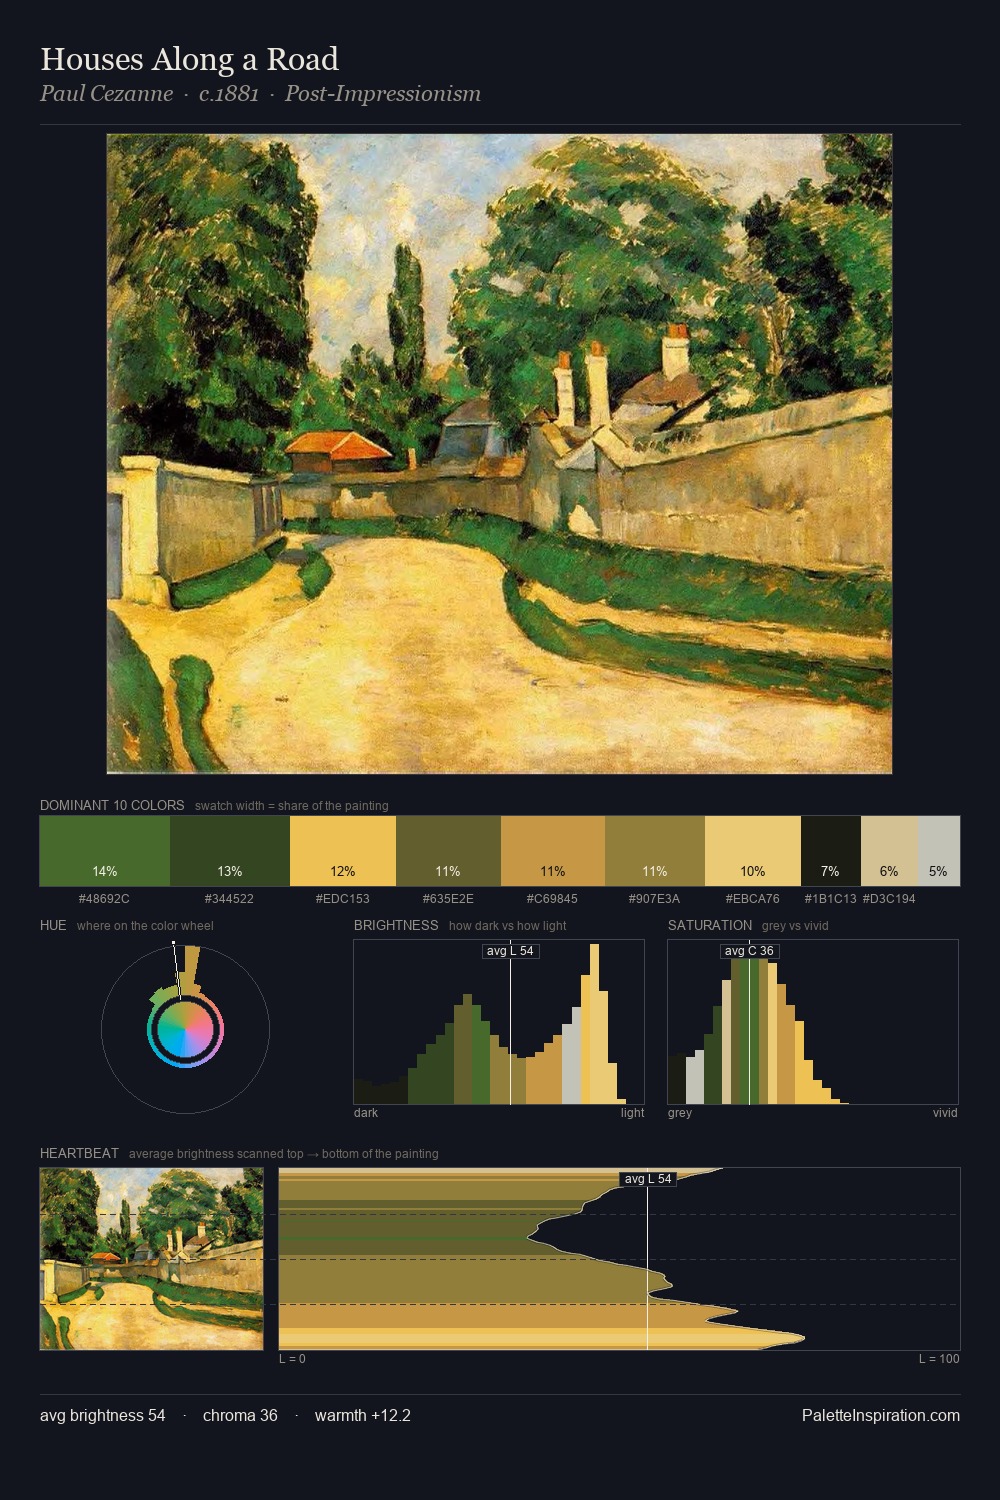Click the footer 'avg brightness 54'
Image resolution: width=1000 pixels, height=1500 pixels.
pyautogui.click(x=103, y=1416)
